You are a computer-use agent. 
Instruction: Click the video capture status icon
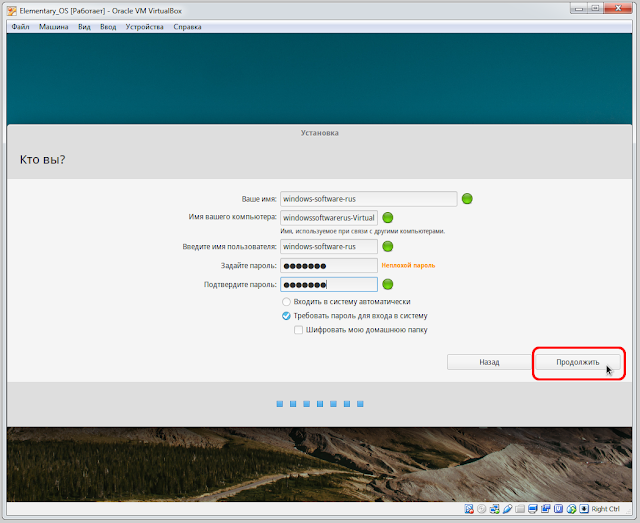[x=546, y=509]
